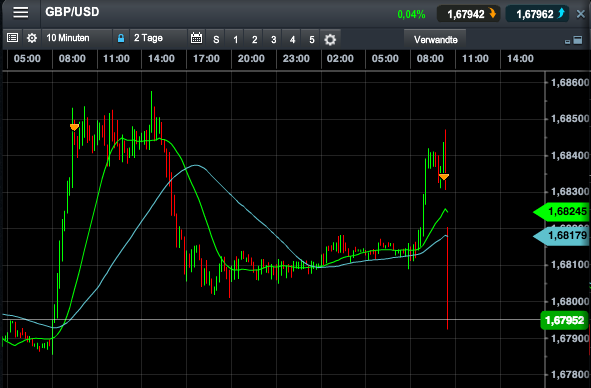This screenshot has height=388, width=591.
Task: Click the buy price 1,67962
Action: [x=537, y=14]
